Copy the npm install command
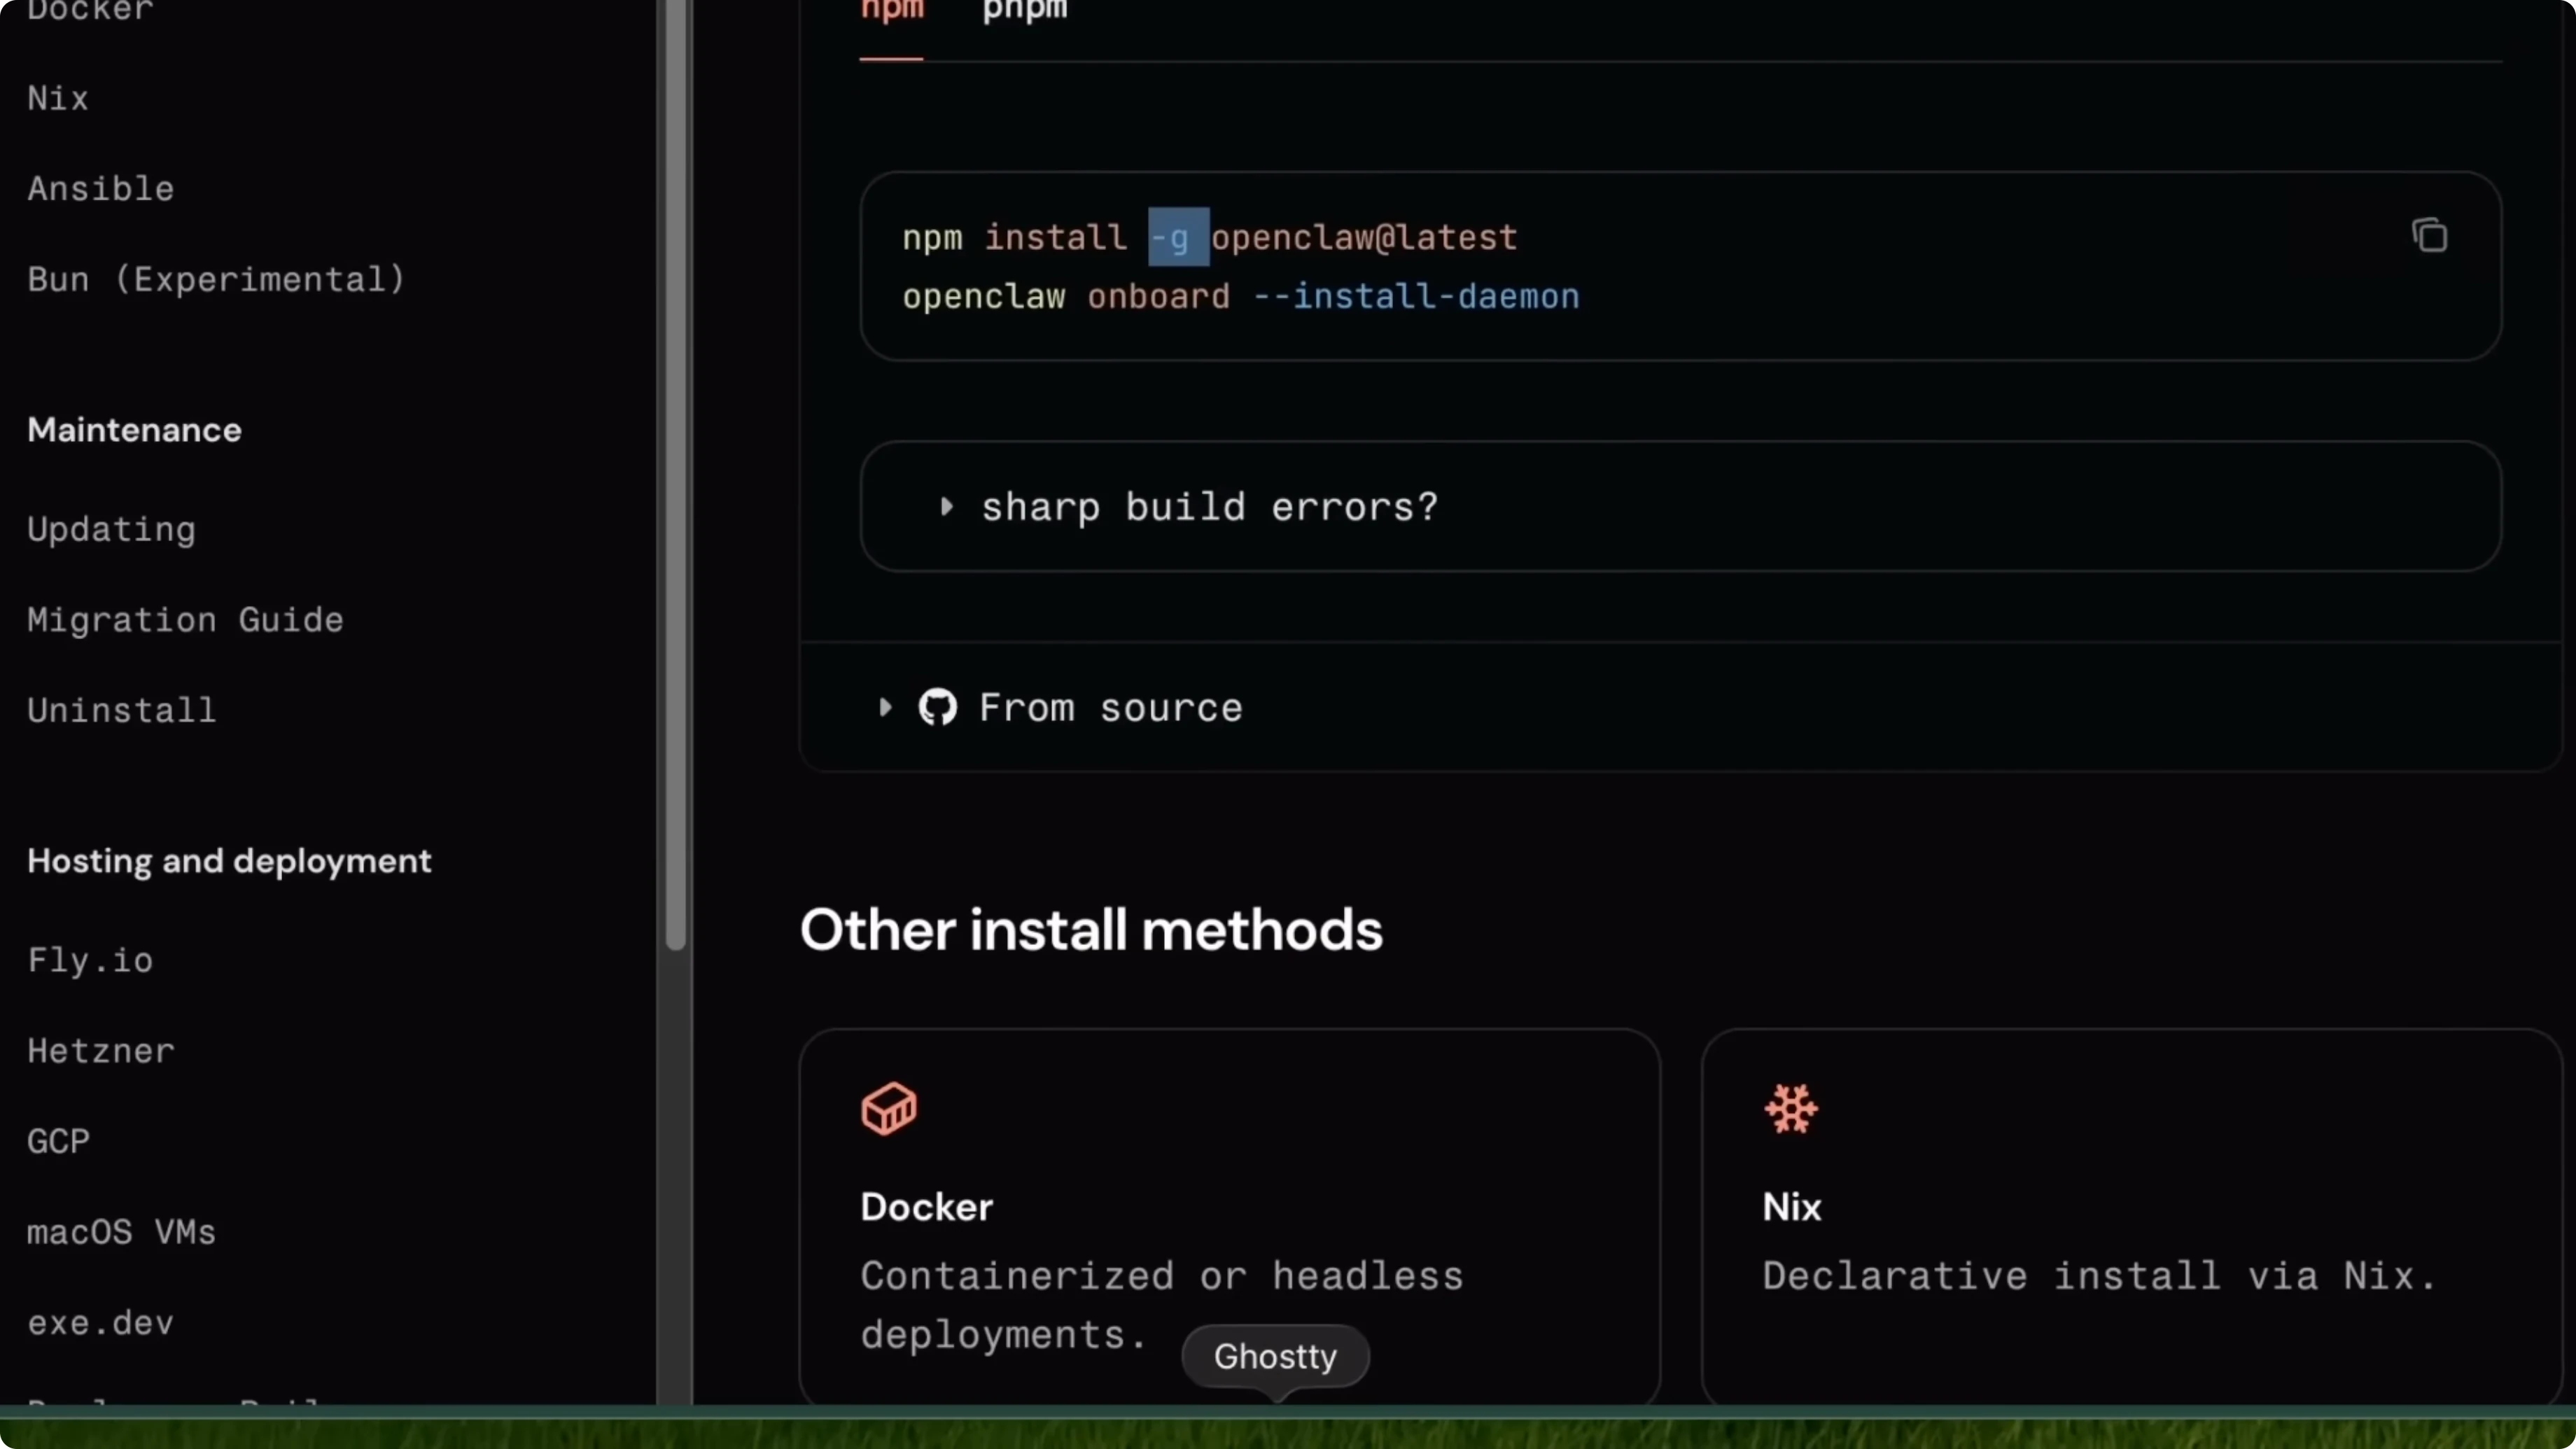 coord(2429,234)
